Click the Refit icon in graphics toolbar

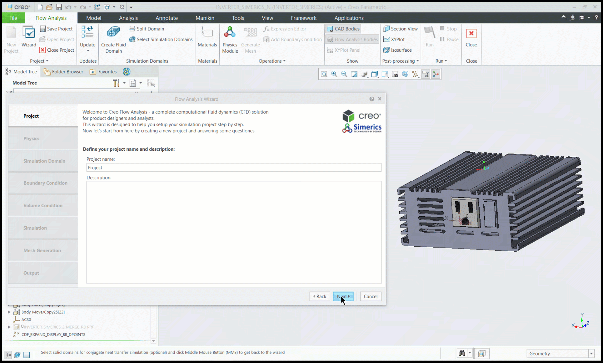point(324,74)
